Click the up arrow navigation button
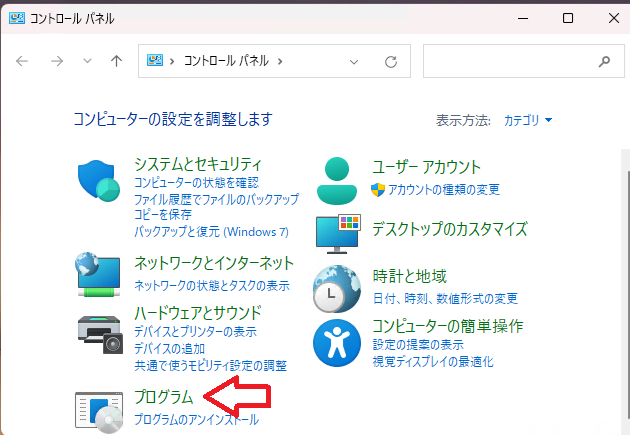This screenshot has height=435, width=630. pyautogui.click(x=116, y=61)
